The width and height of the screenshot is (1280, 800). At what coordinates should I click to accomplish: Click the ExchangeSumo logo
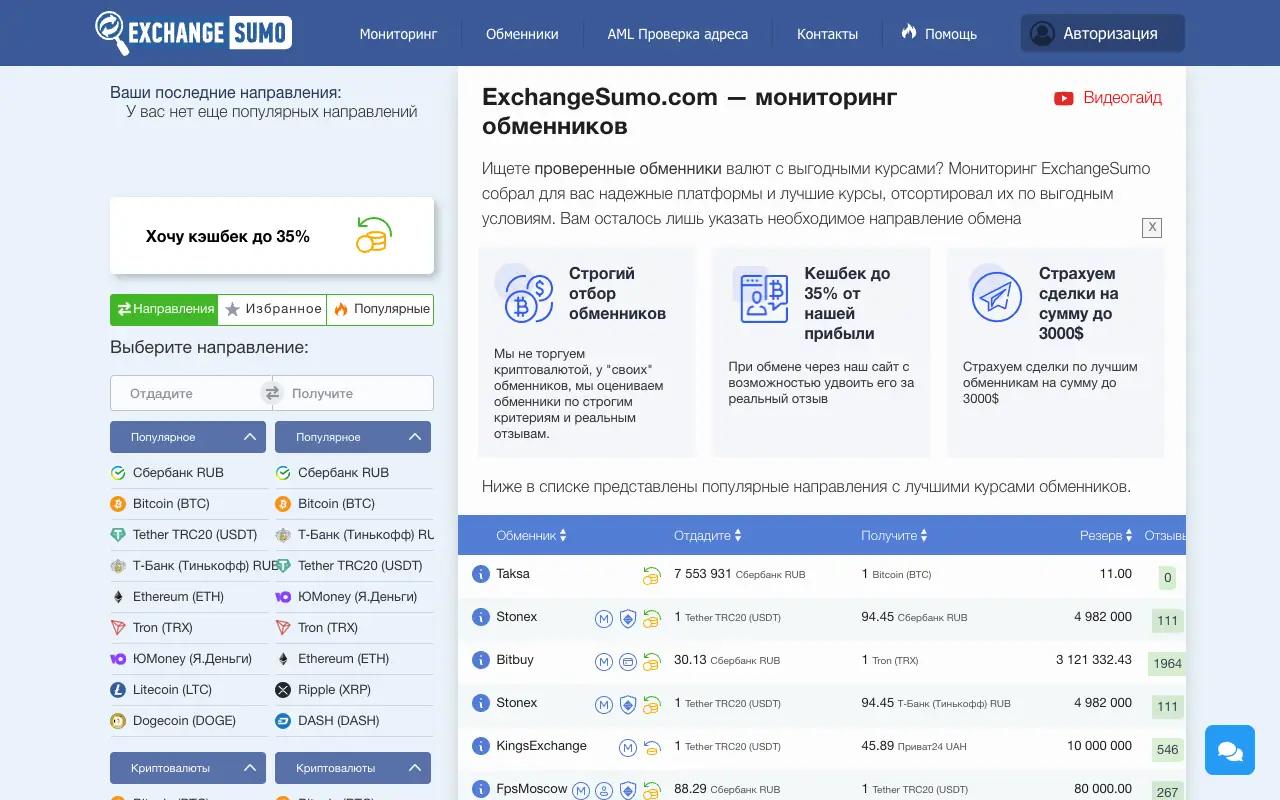click(193, 33)
